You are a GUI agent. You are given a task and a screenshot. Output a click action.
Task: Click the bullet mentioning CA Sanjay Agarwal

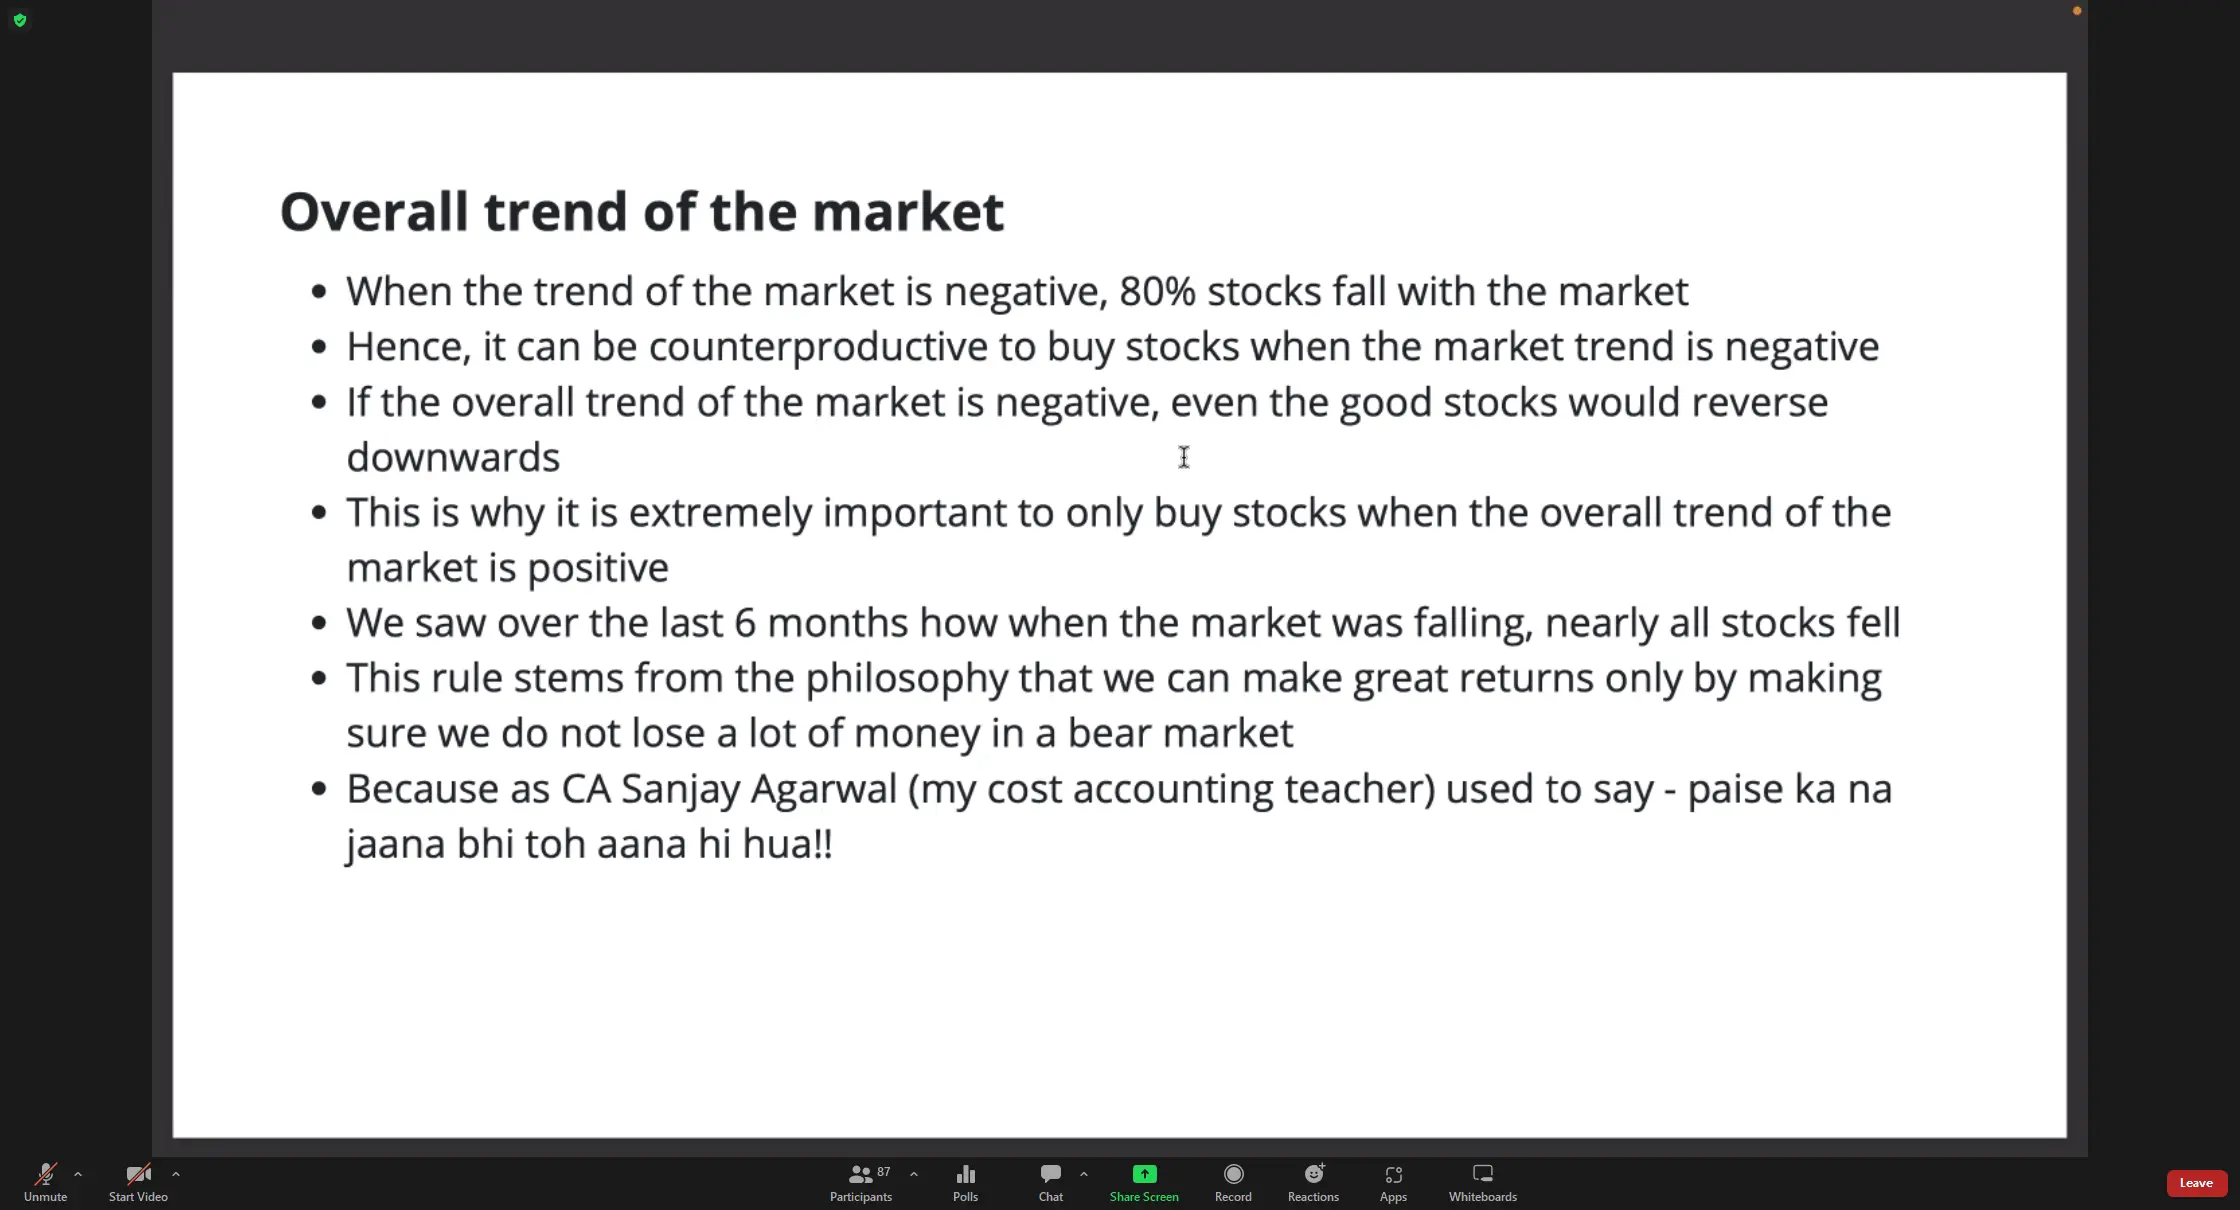click(x=1119, y=789)
